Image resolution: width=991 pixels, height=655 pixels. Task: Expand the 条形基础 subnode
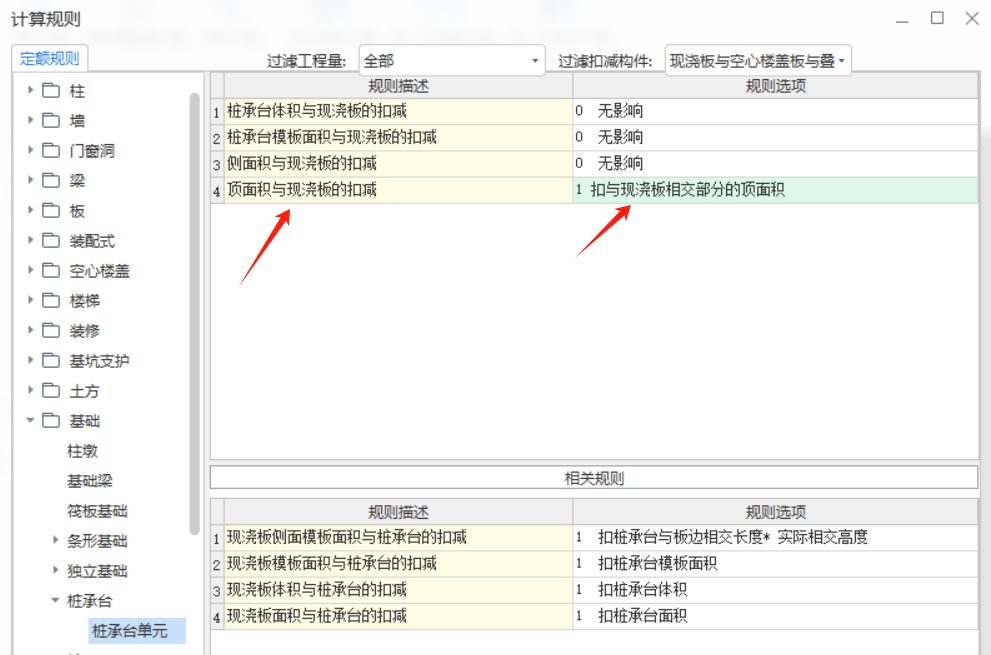click(55, 541)
